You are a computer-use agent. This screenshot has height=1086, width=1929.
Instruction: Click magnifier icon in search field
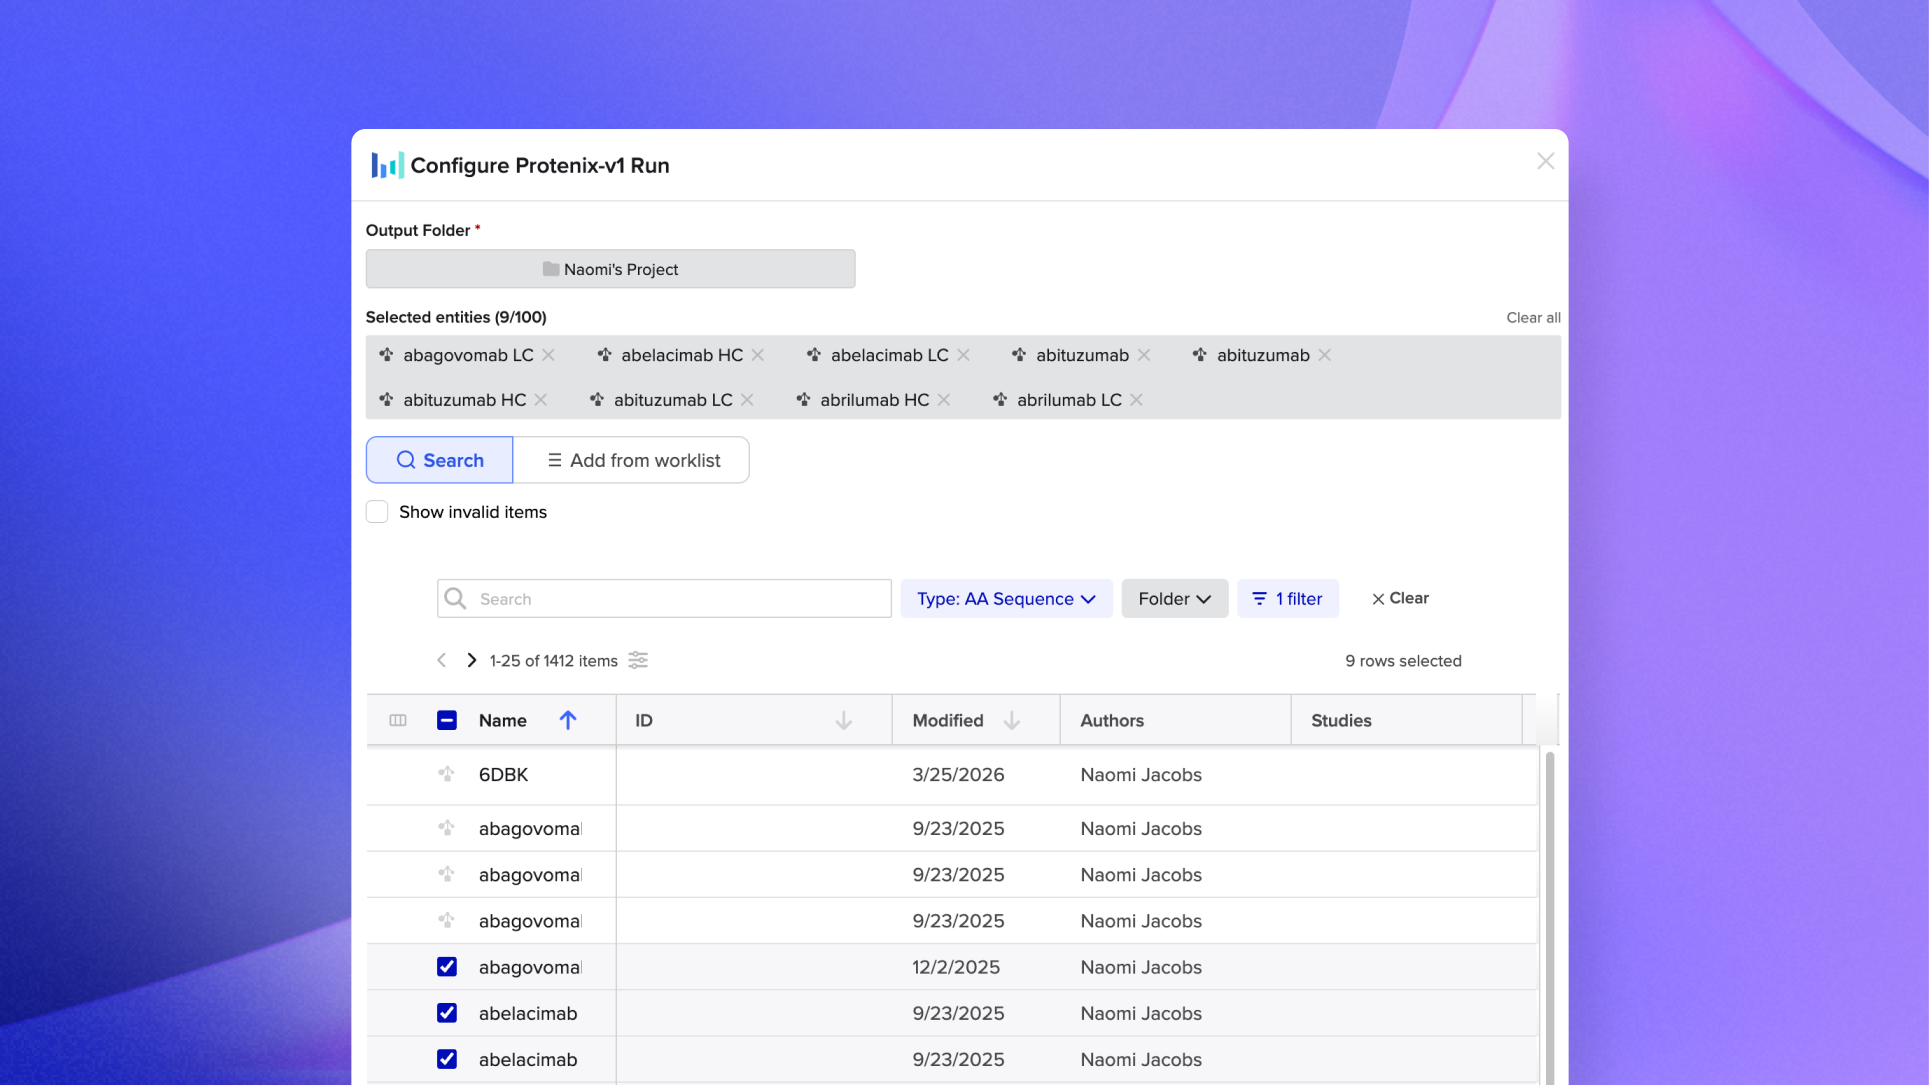coord(455,598)
